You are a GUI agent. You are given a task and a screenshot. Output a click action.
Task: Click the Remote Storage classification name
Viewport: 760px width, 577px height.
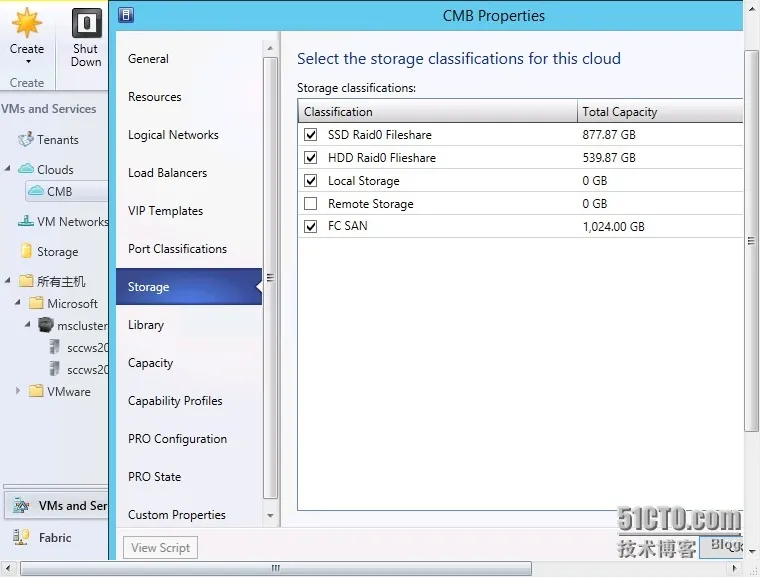pos(370,204)
